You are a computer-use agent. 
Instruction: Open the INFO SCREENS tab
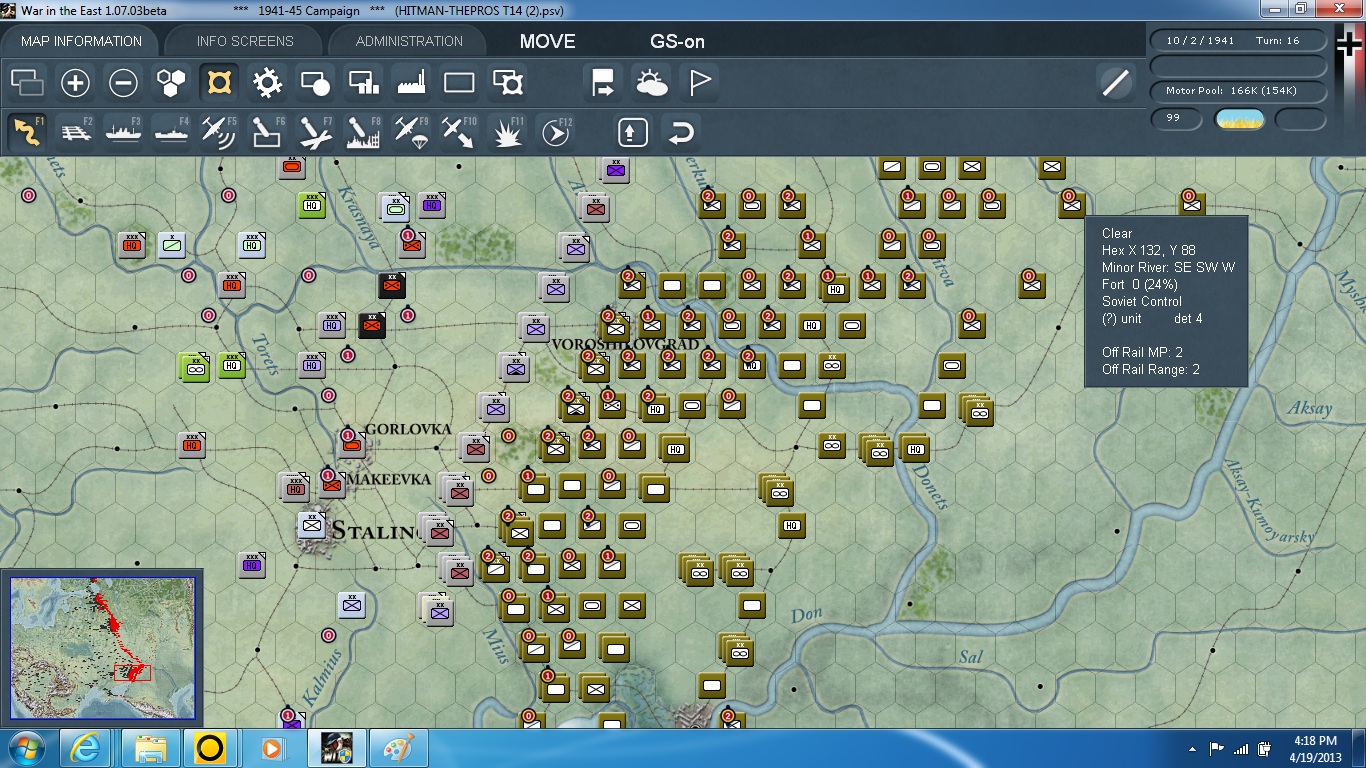coord(245,41)
